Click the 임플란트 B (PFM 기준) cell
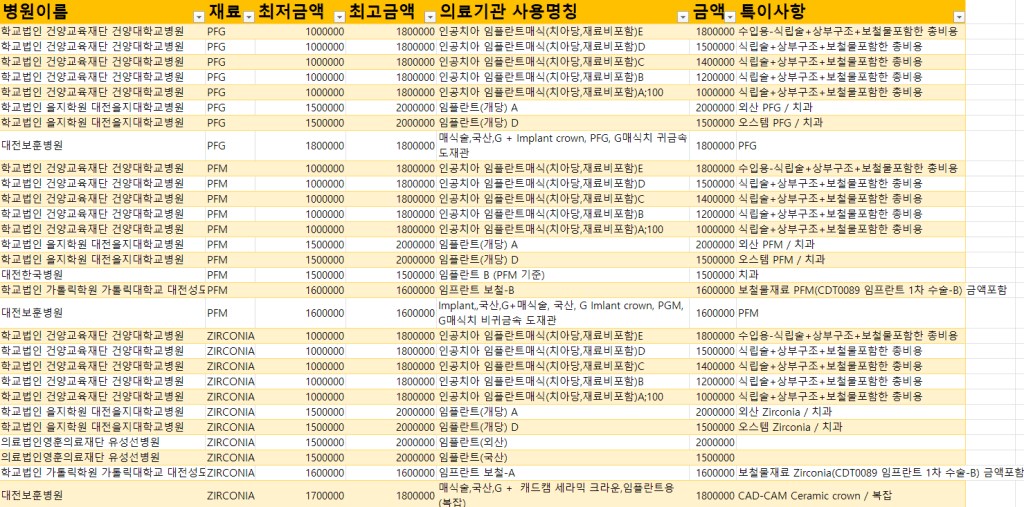Viewport: 1024px width, 507px height. click(x=565, y=275)
